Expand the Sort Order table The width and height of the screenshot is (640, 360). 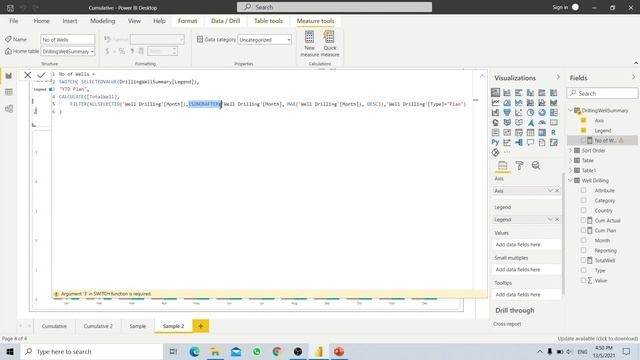point(571,151)
